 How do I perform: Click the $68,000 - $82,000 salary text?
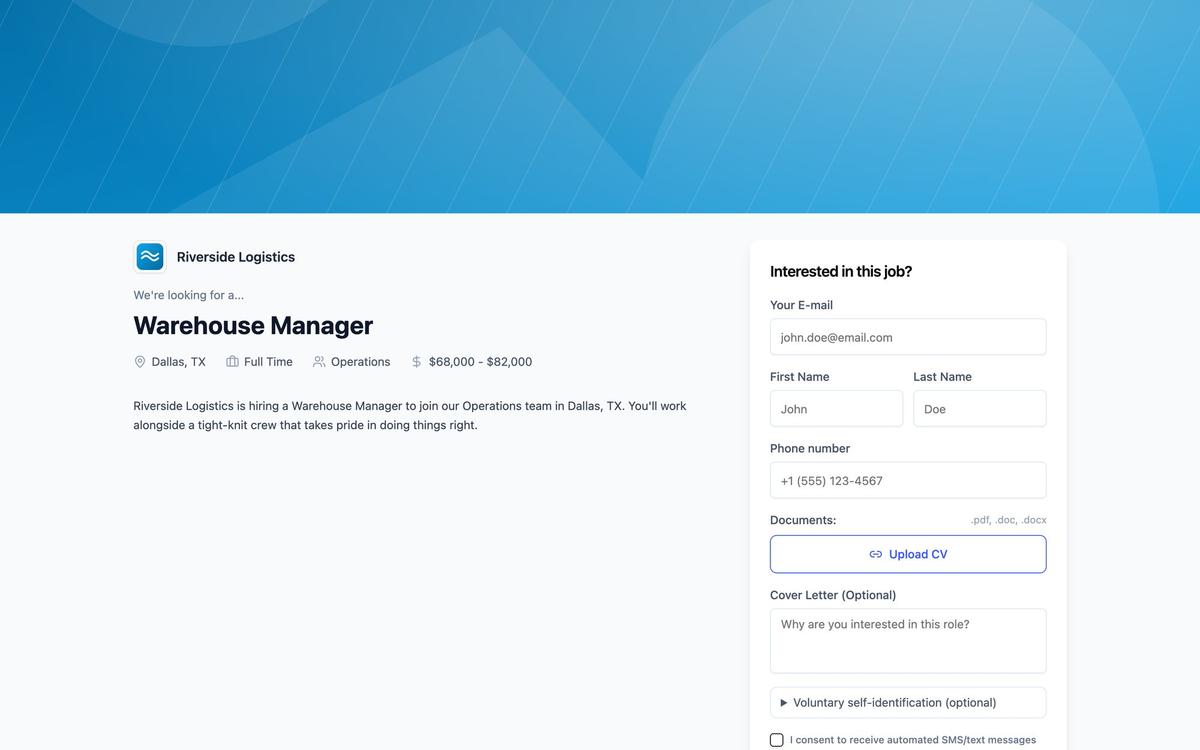pyautogui.click(x=480, y=362)
